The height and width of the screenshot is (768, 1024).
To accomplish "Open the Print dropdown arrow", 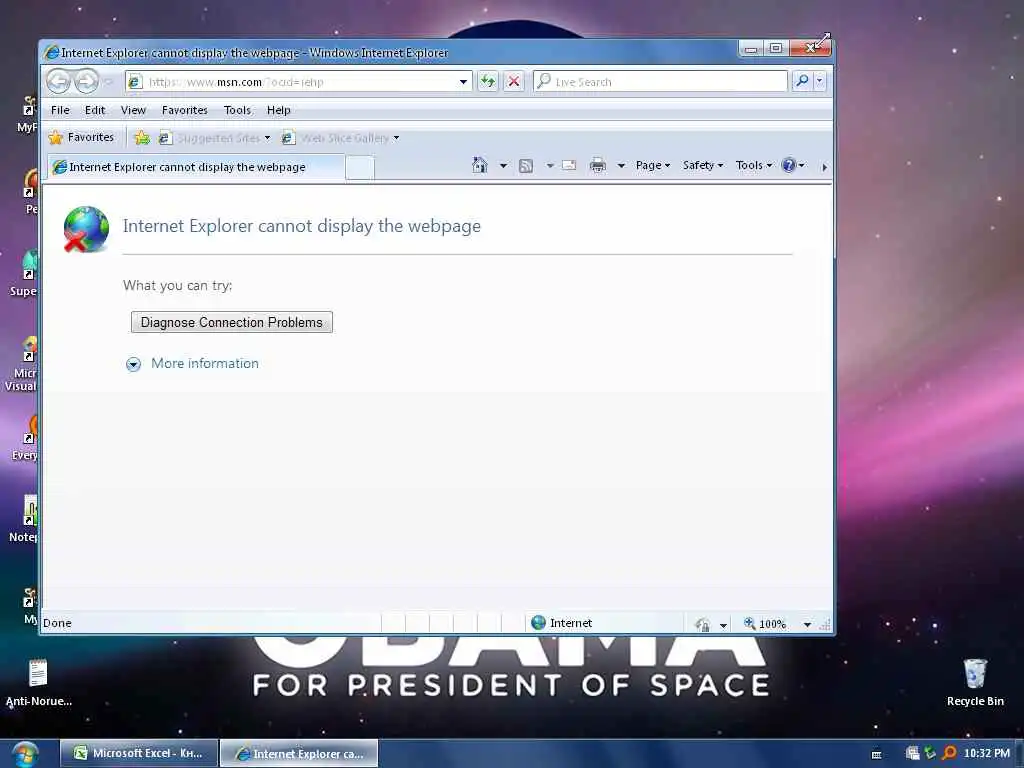I will click(621, 166).
